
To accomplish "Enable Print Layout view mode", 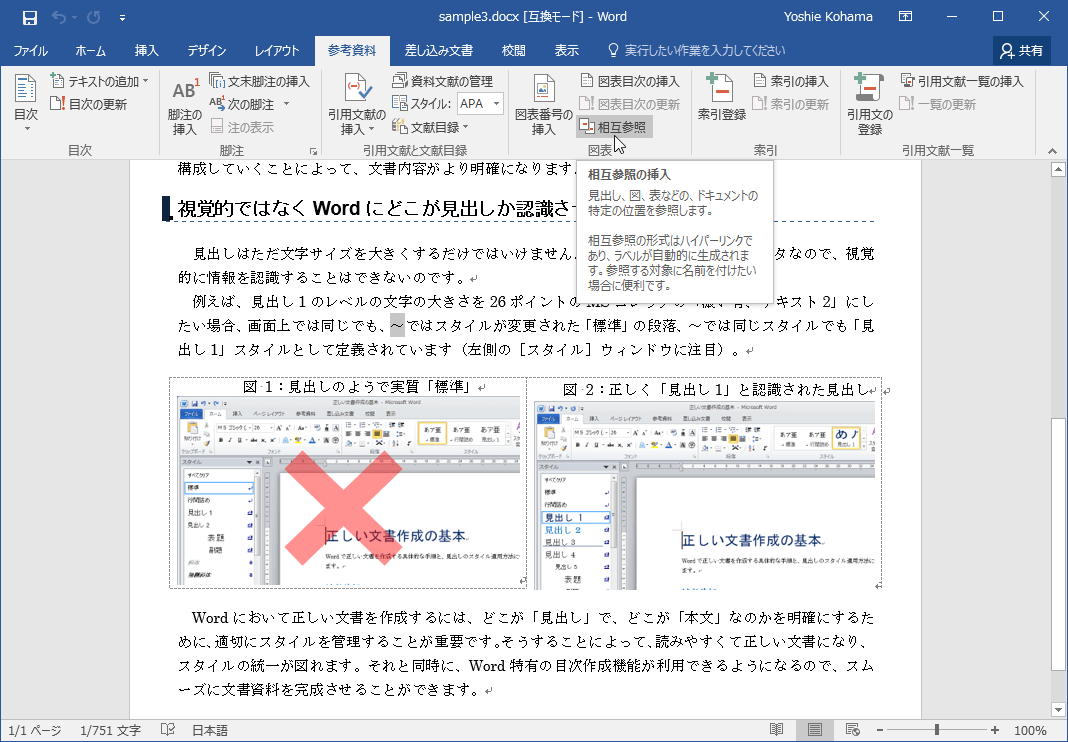I will coord(814,729).
